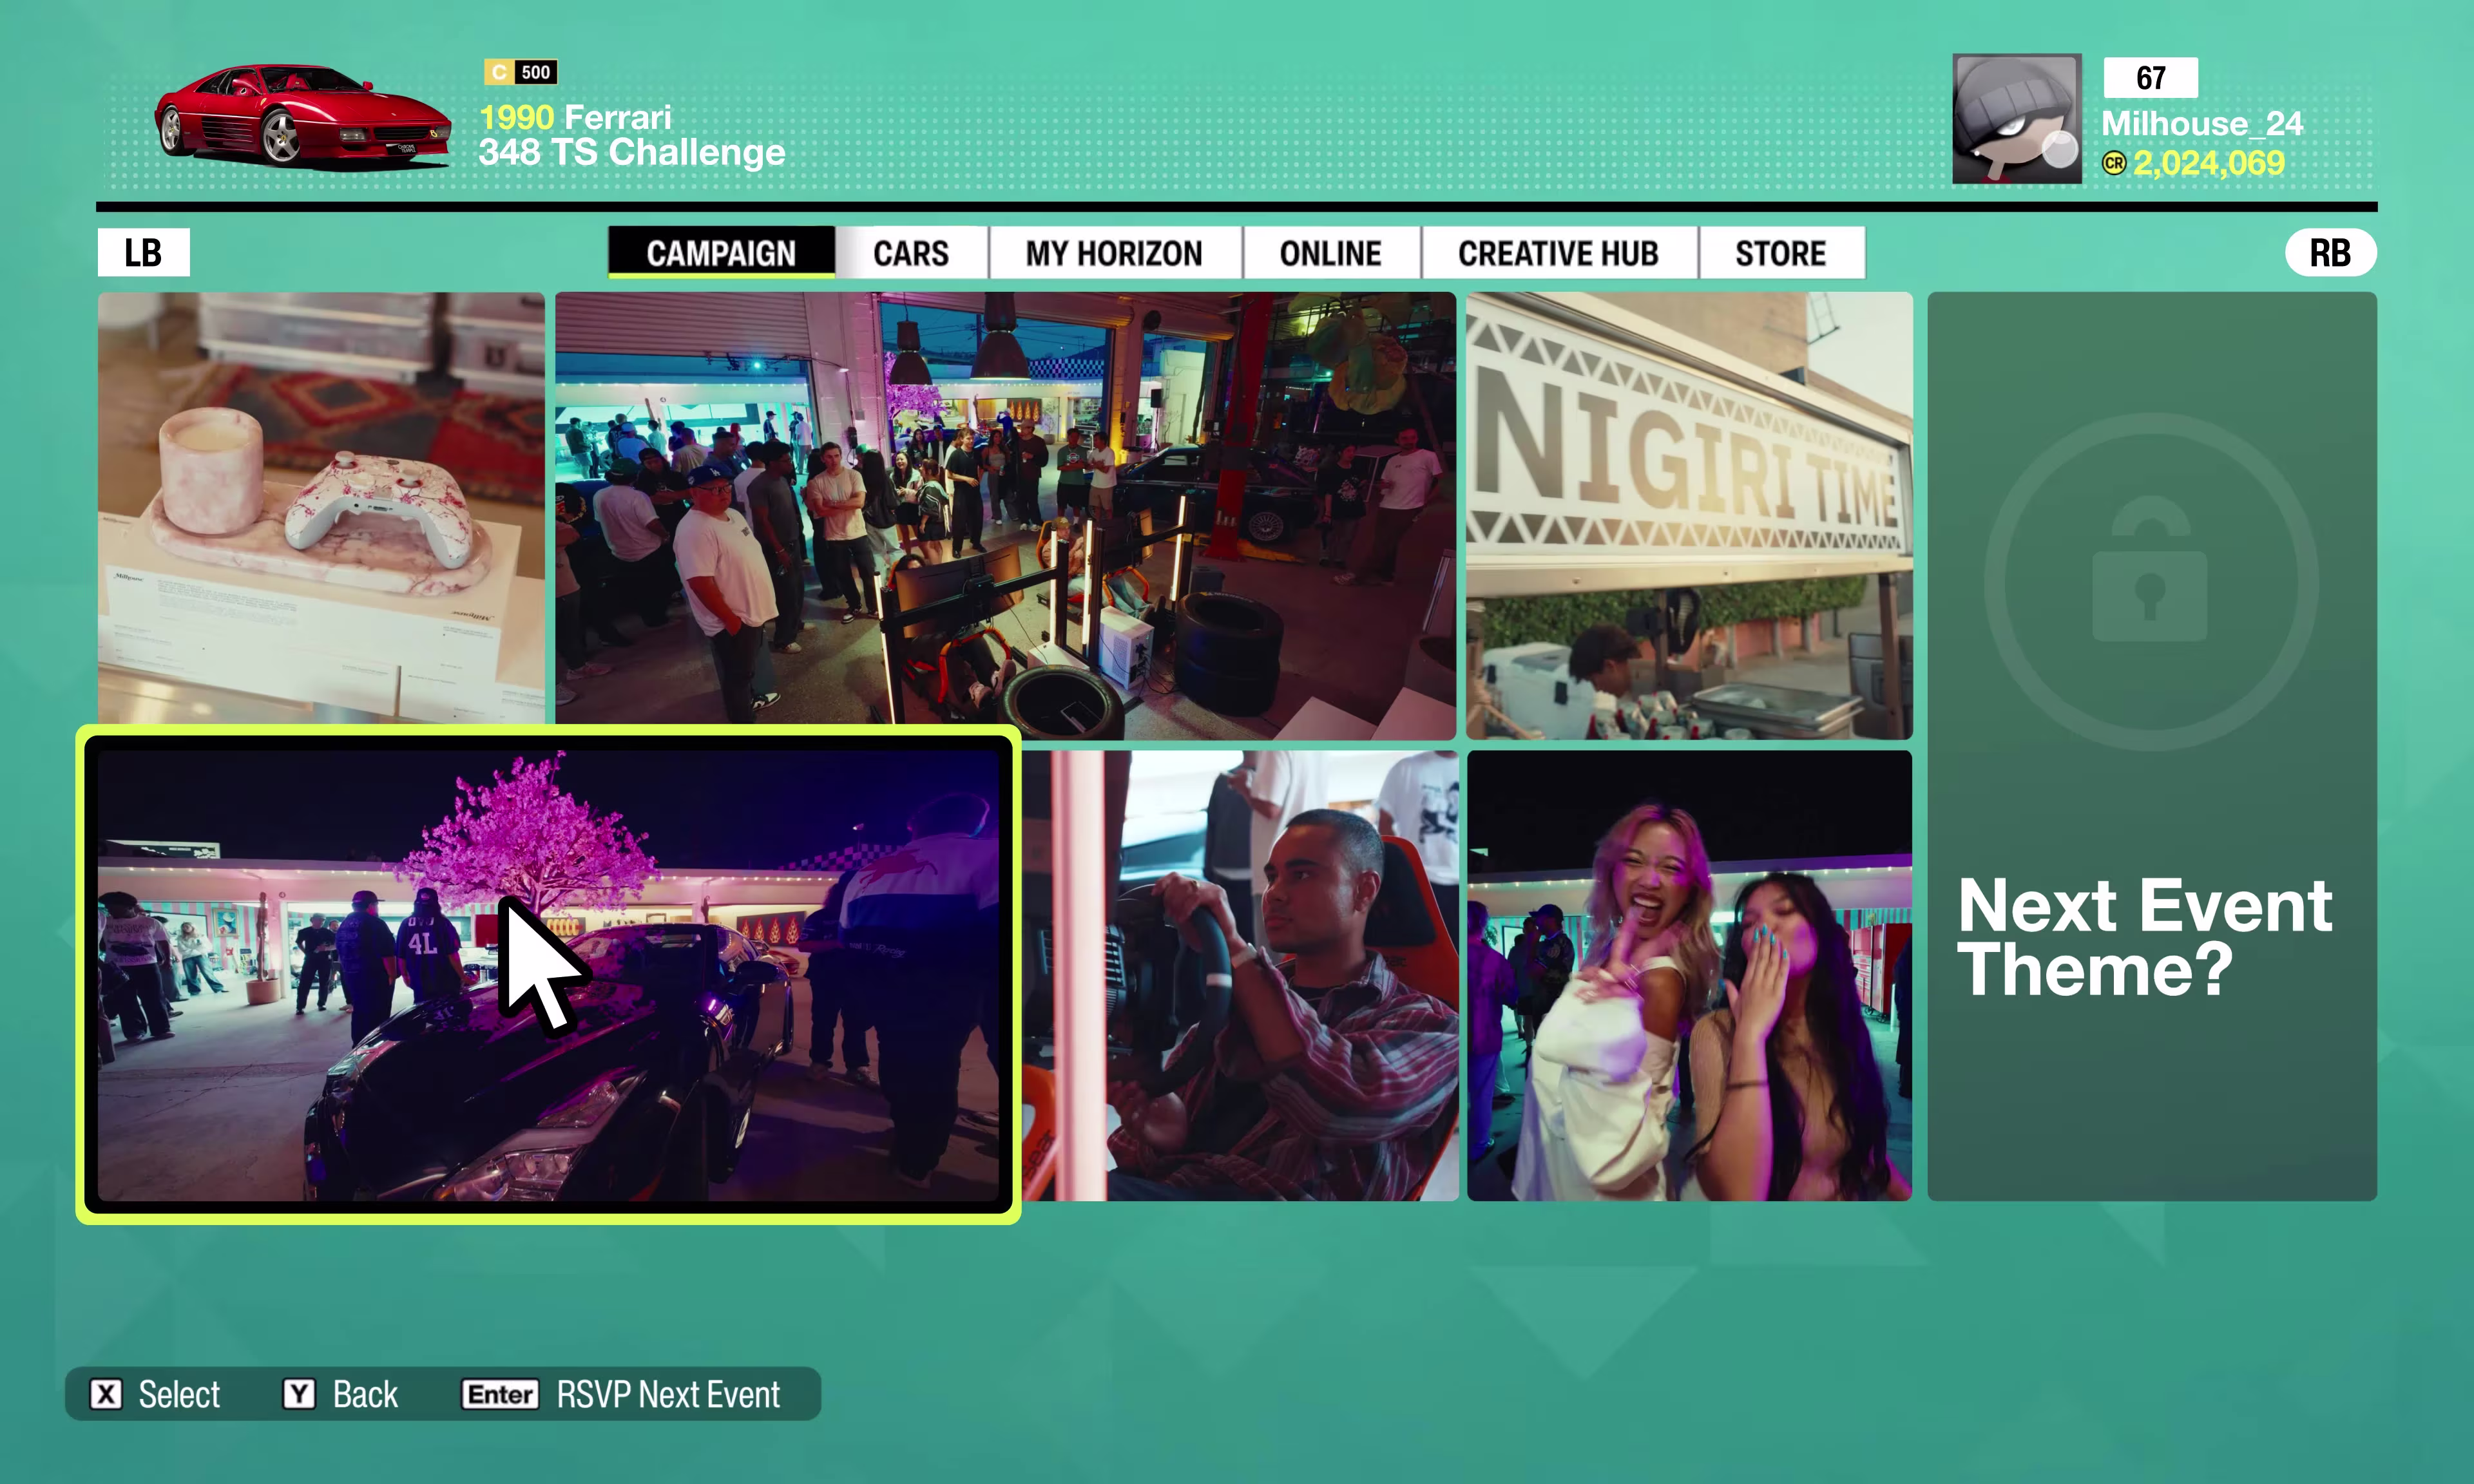This screenshot has height=1484, width=2474.
Task: Click the player avatar picture
Action: point(2017,119)
